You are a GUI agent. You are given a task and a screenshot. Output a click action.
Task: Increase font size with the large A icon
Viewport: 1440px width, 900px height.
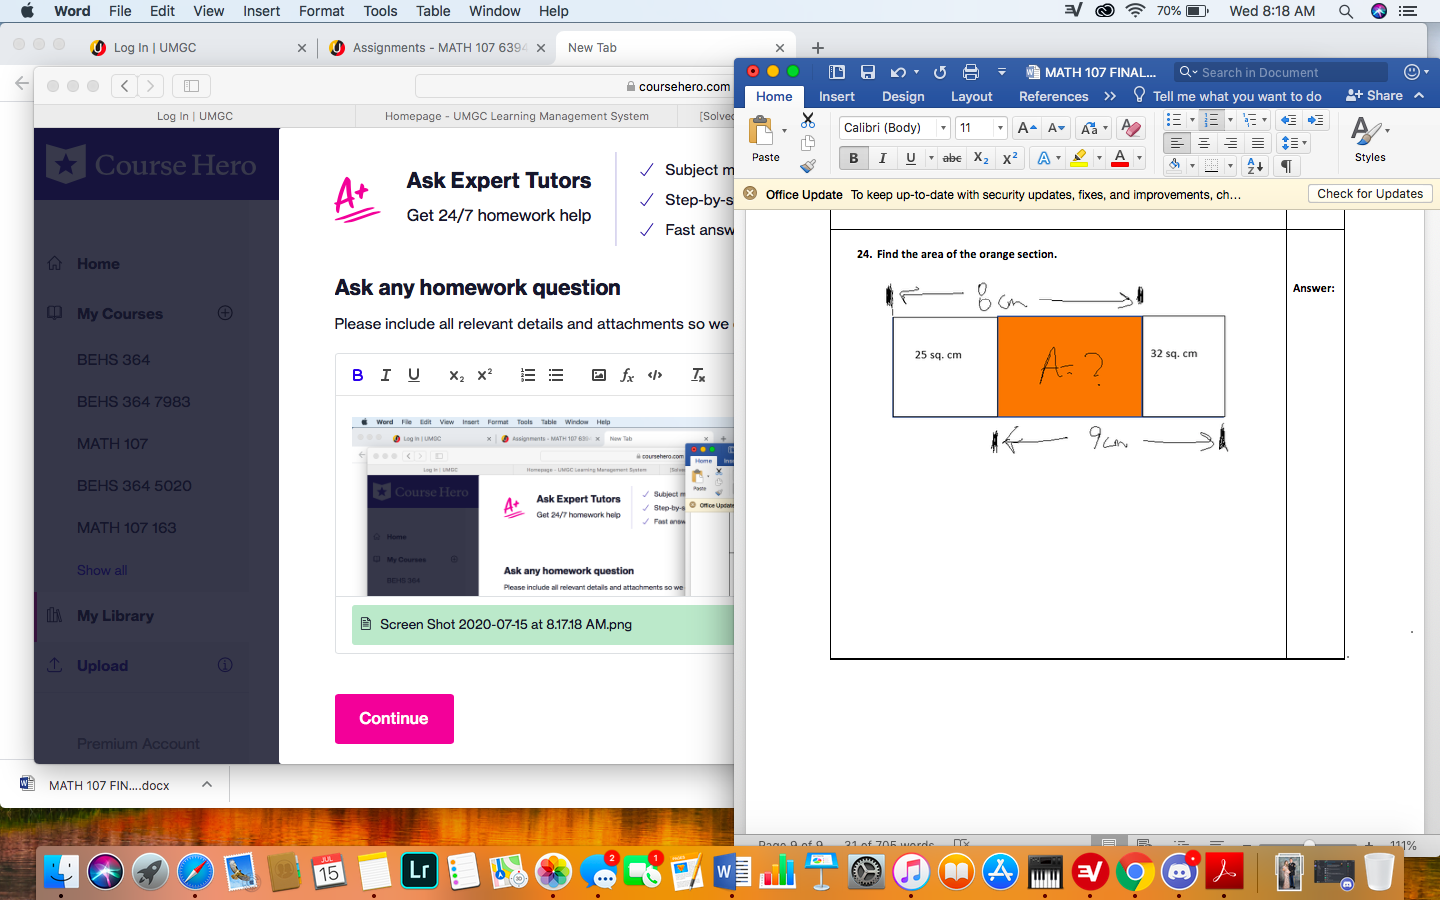click(x=1026, y=128)
